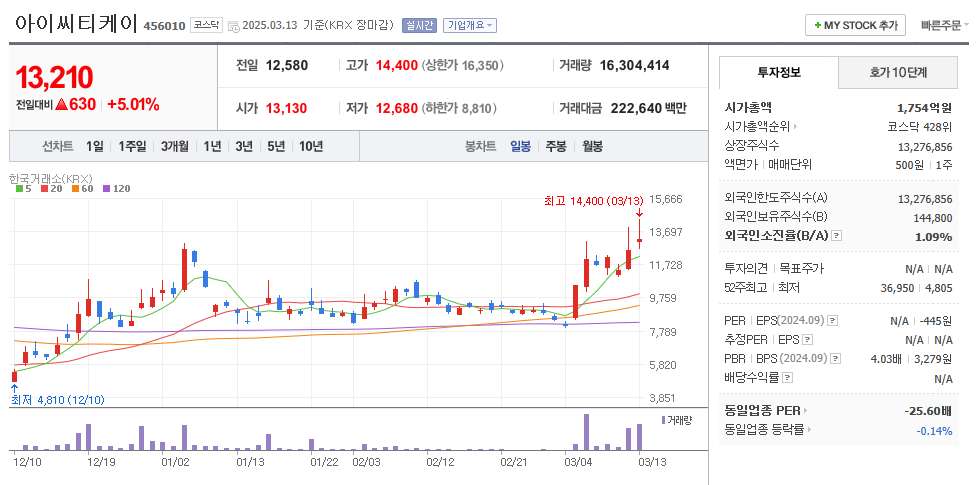Click the 전일 value 12,580
The width and height of the screenshot is (977, 485).
[287, 65]
